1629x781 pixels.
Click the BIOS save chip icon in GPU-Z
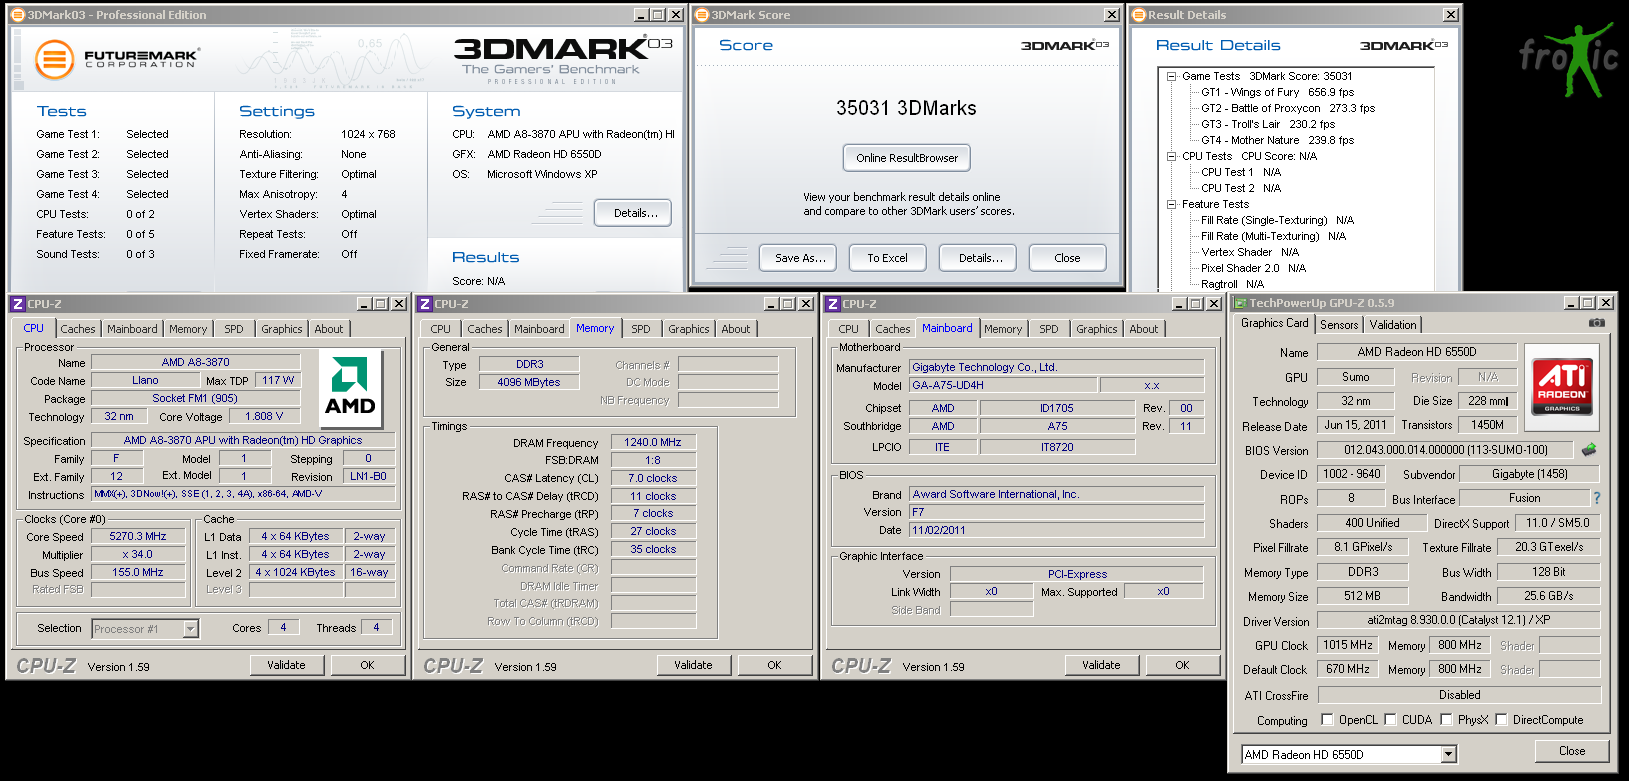point(1588,450)
